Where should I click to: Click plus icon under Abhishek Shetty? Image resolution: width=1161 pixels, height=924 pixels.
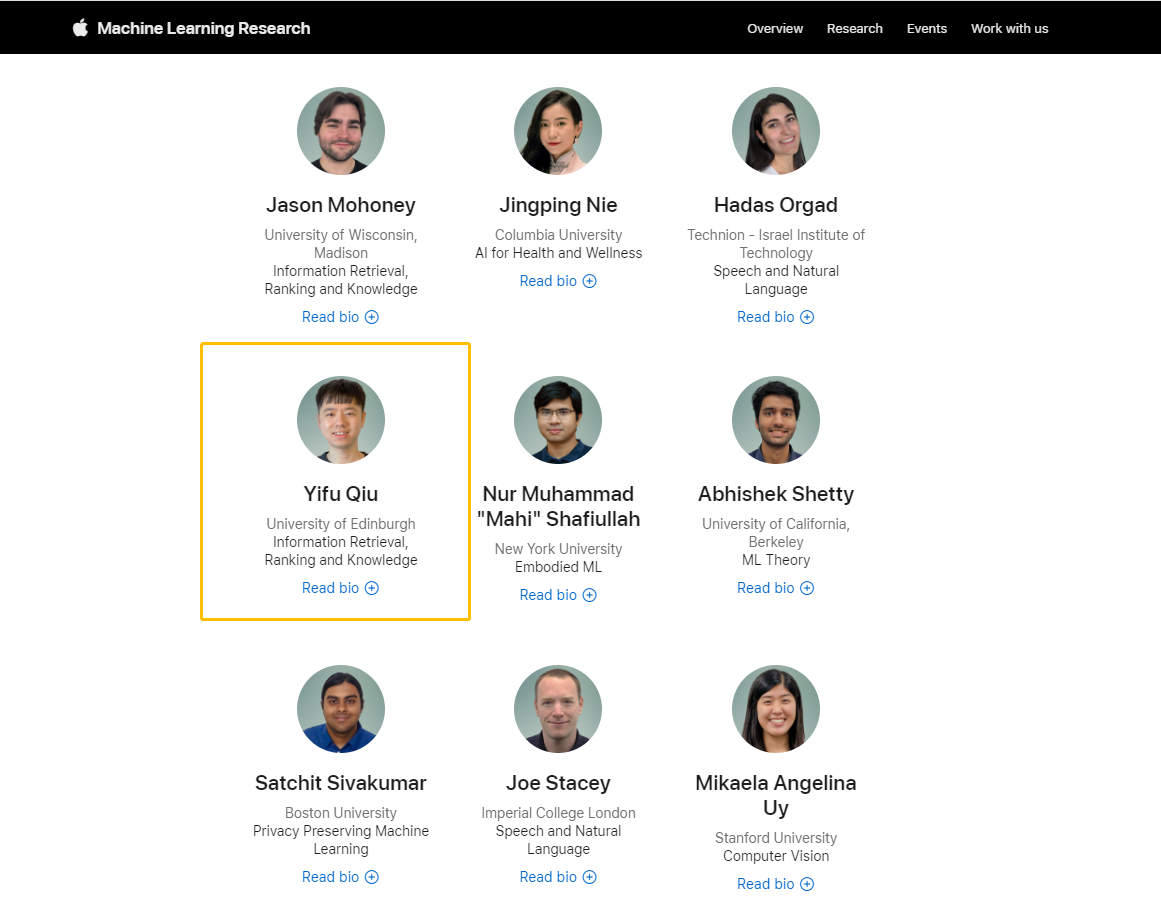tap(807, 588)
